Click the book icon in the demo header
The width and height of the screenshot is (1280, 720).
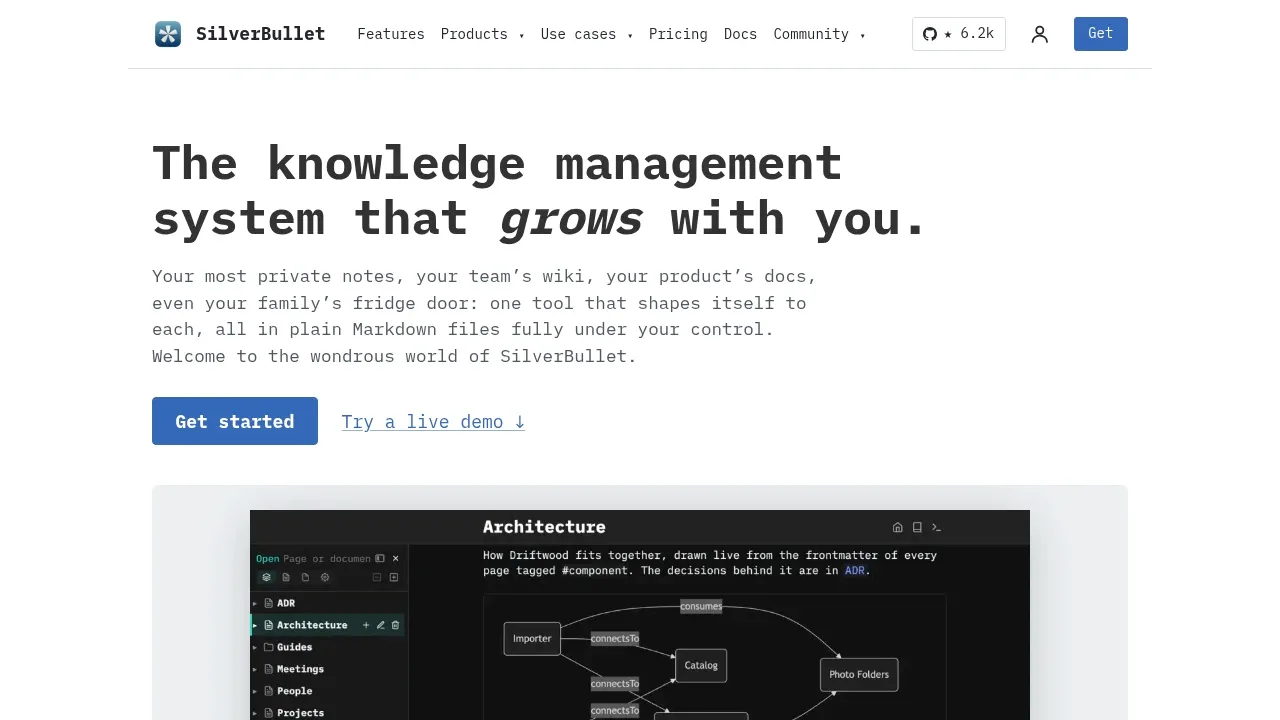(917, 527)
